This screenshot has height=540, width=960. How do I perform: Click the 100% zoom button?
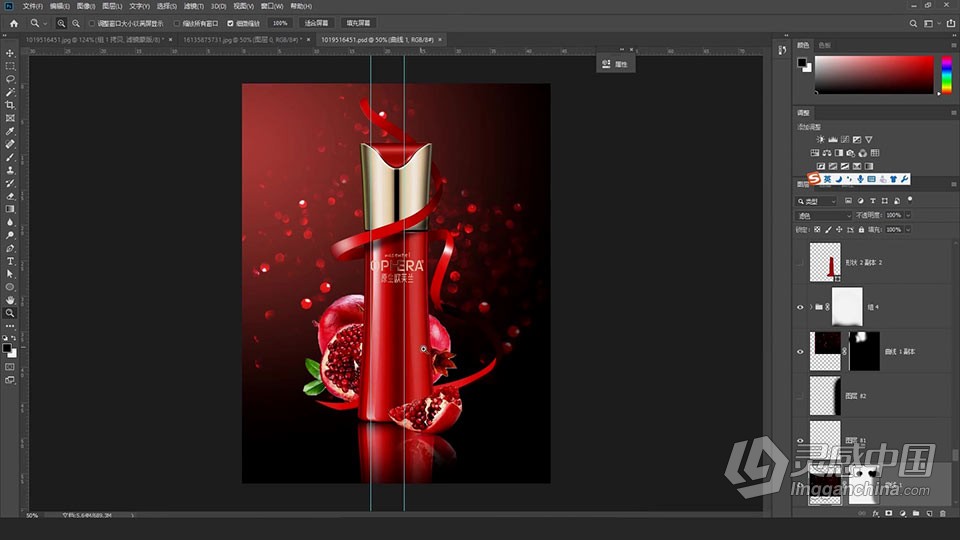tap(280, 23)
